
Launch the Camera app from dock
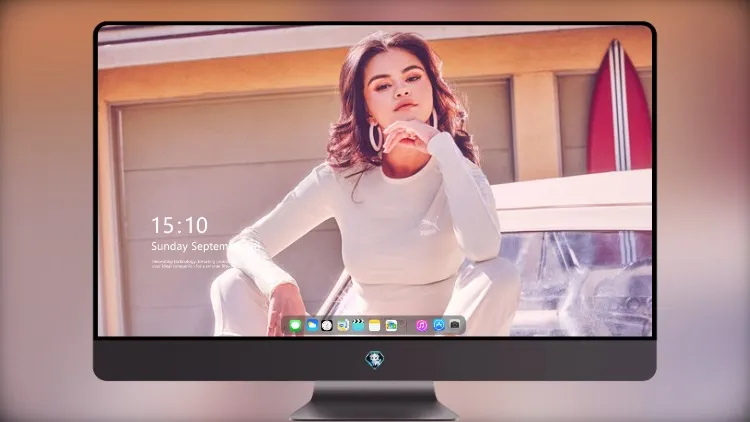[x=455, y=325]
